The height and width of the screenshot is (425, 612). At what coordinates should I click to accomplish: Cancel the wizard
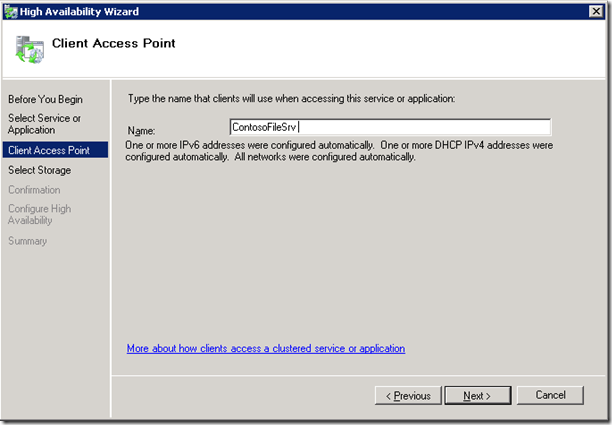(550, 395)
